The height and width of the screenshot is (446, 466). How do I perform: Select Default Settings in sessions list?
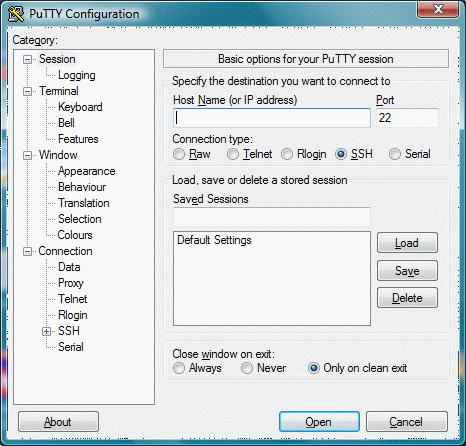pyautogui.click(x=214, y=240)
